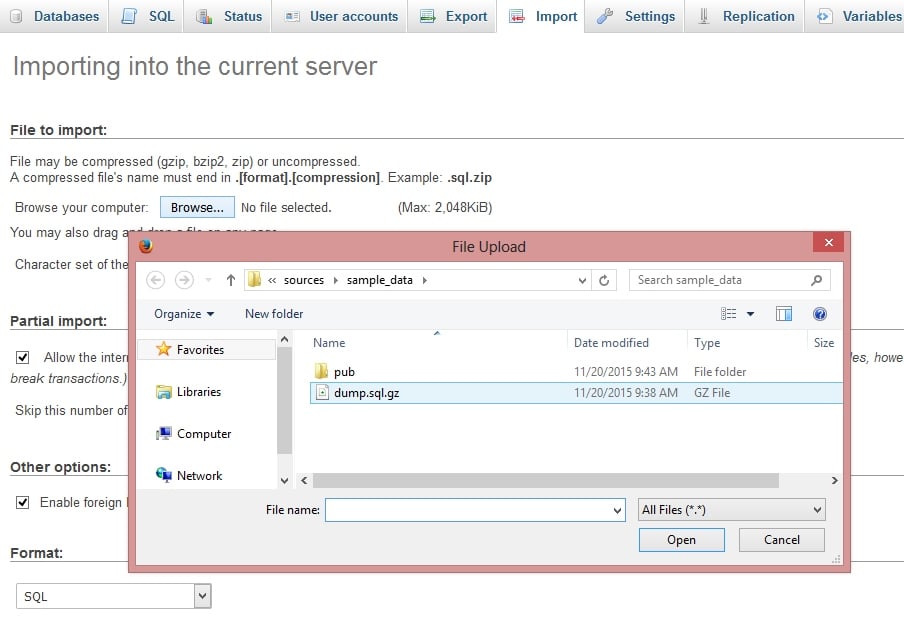Image resolution: width=904 pixels, height=631 pixels.
Task: Click the horizontal scrollbar in file list
Action: (x=540, y=481)
